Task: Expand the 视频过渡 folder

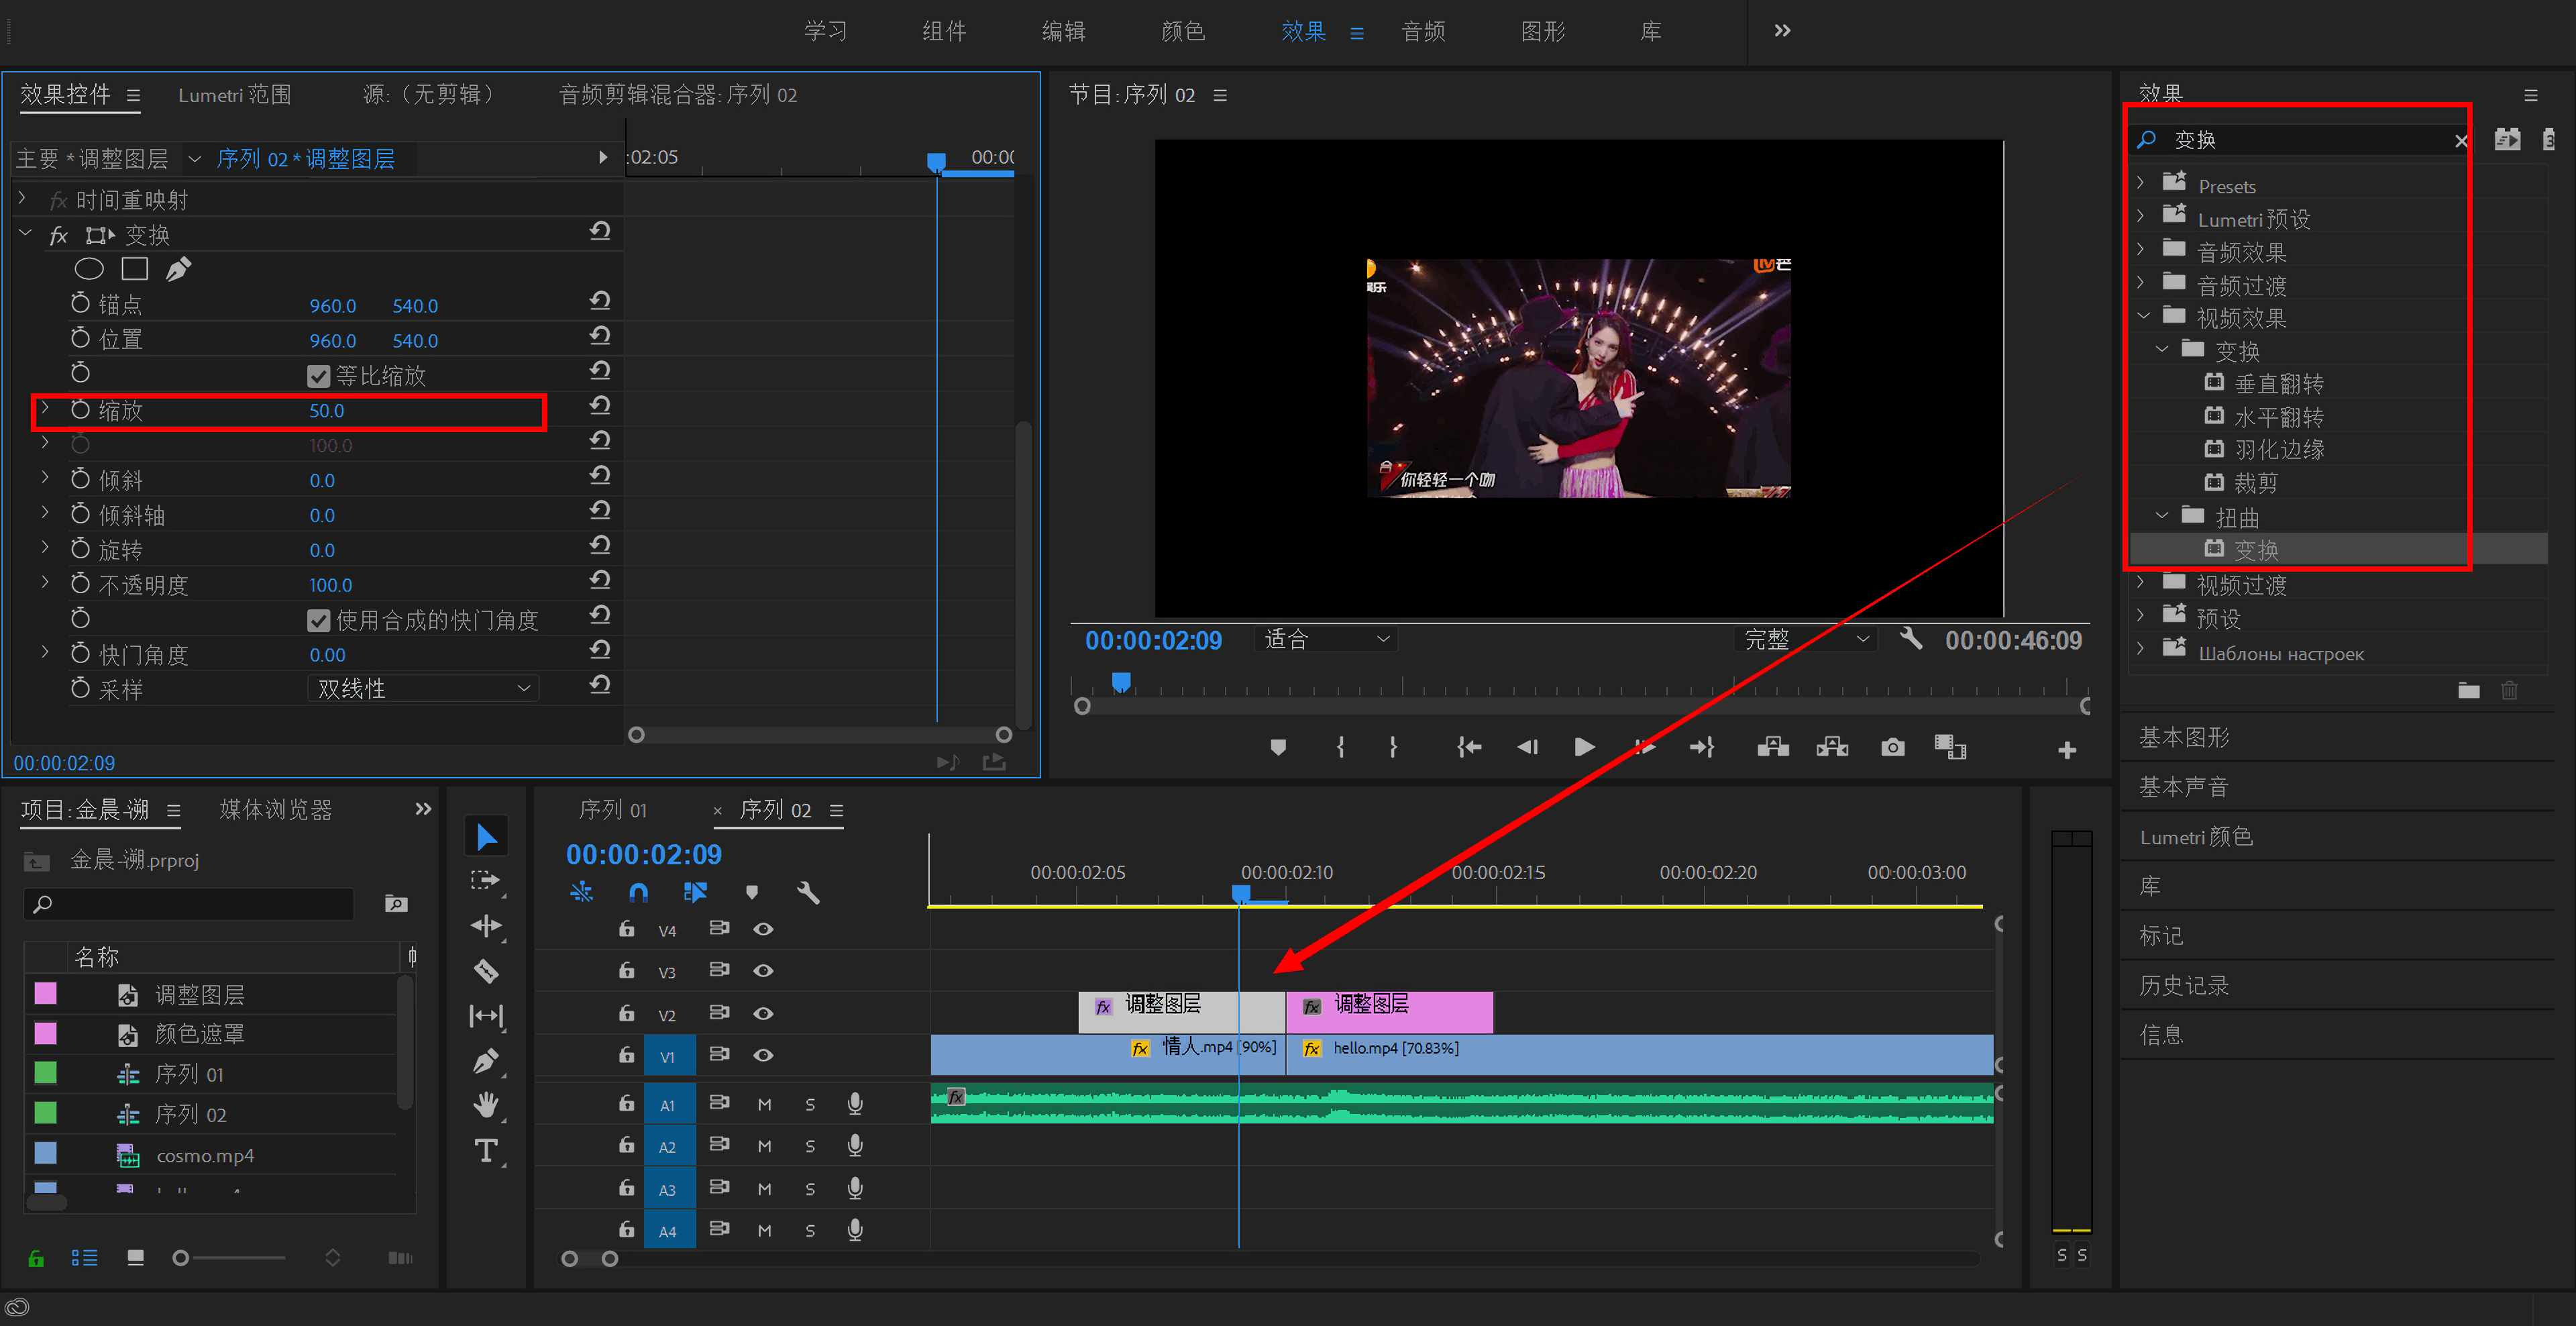Action: (2141, 583)
